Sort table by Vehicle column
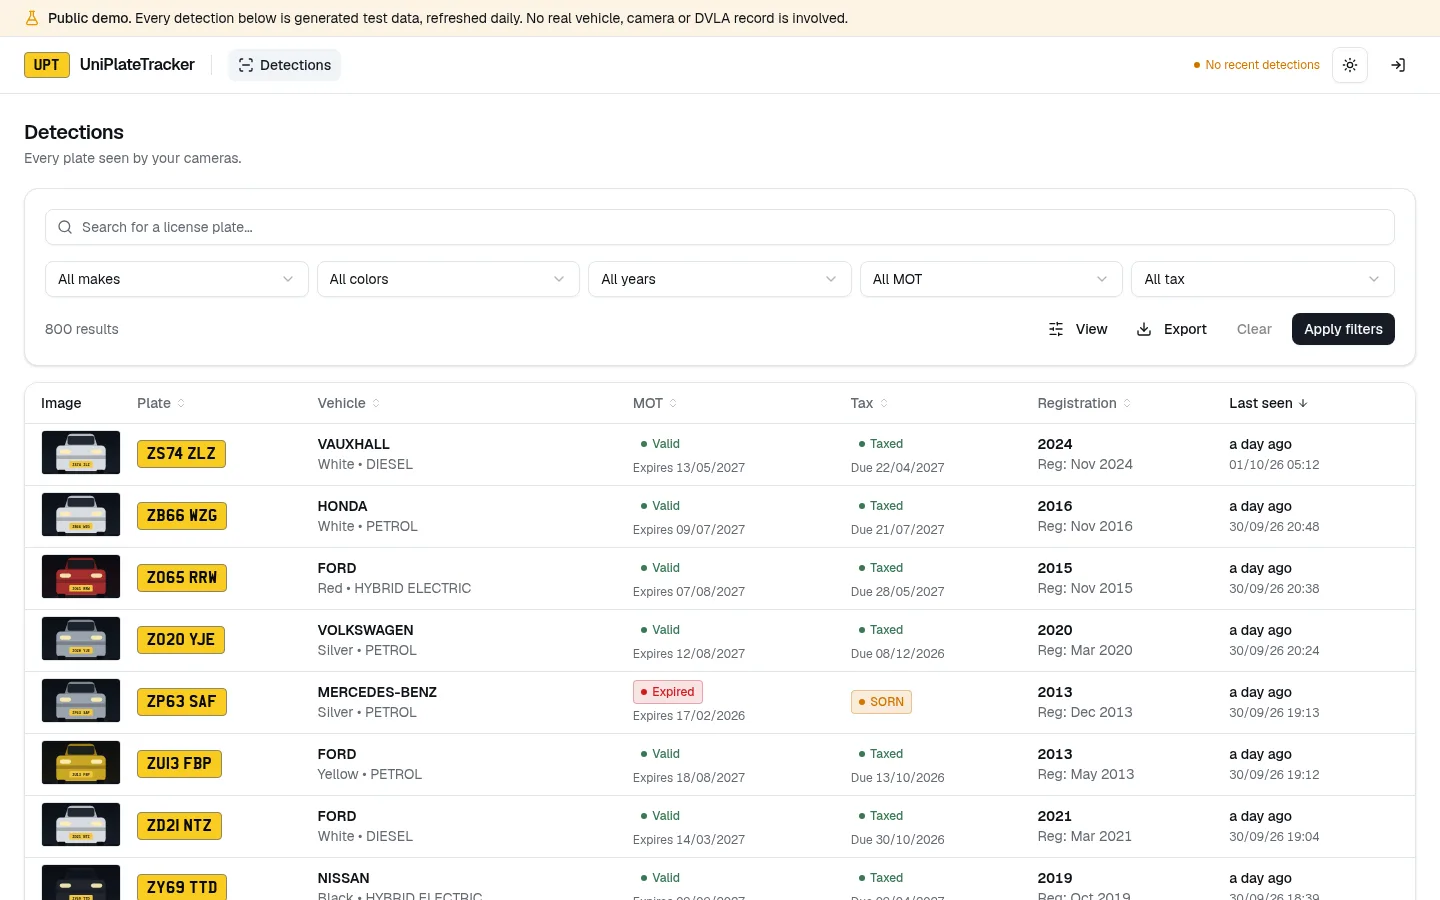The width and height of the screenshot is (1440, 900). [349, 403]
